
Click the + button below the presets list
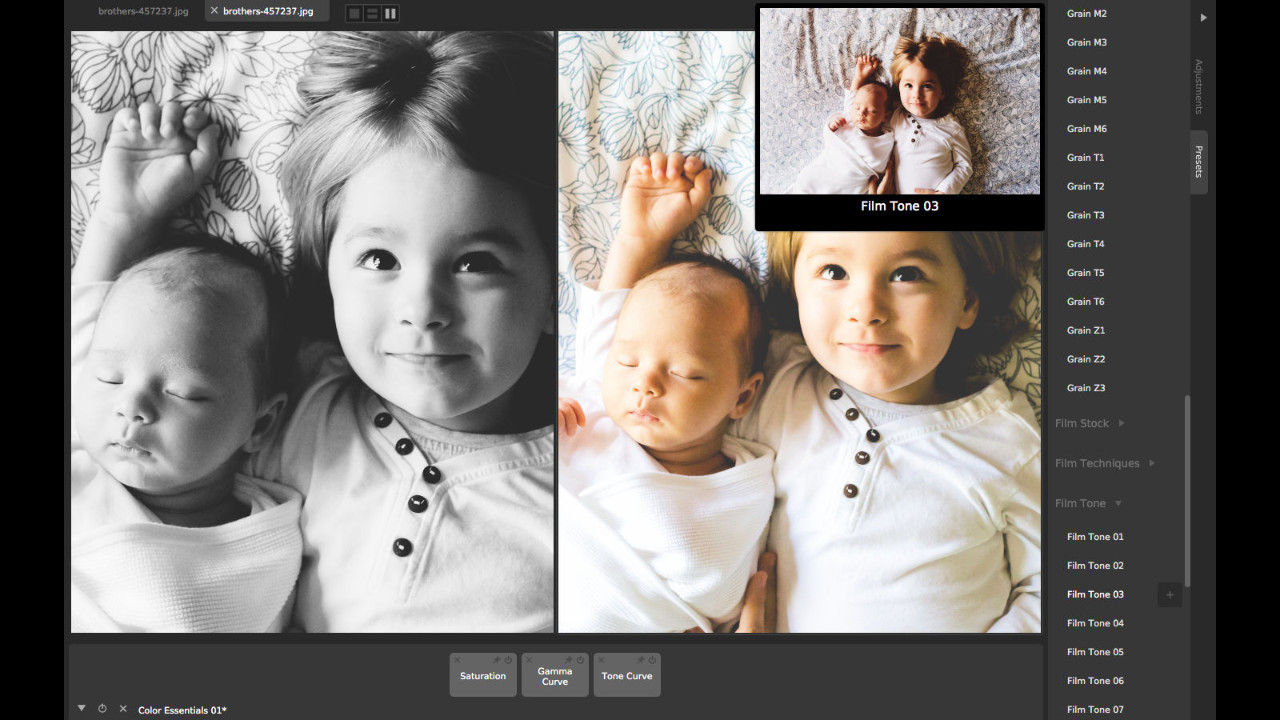click(x=1169, y=594)
